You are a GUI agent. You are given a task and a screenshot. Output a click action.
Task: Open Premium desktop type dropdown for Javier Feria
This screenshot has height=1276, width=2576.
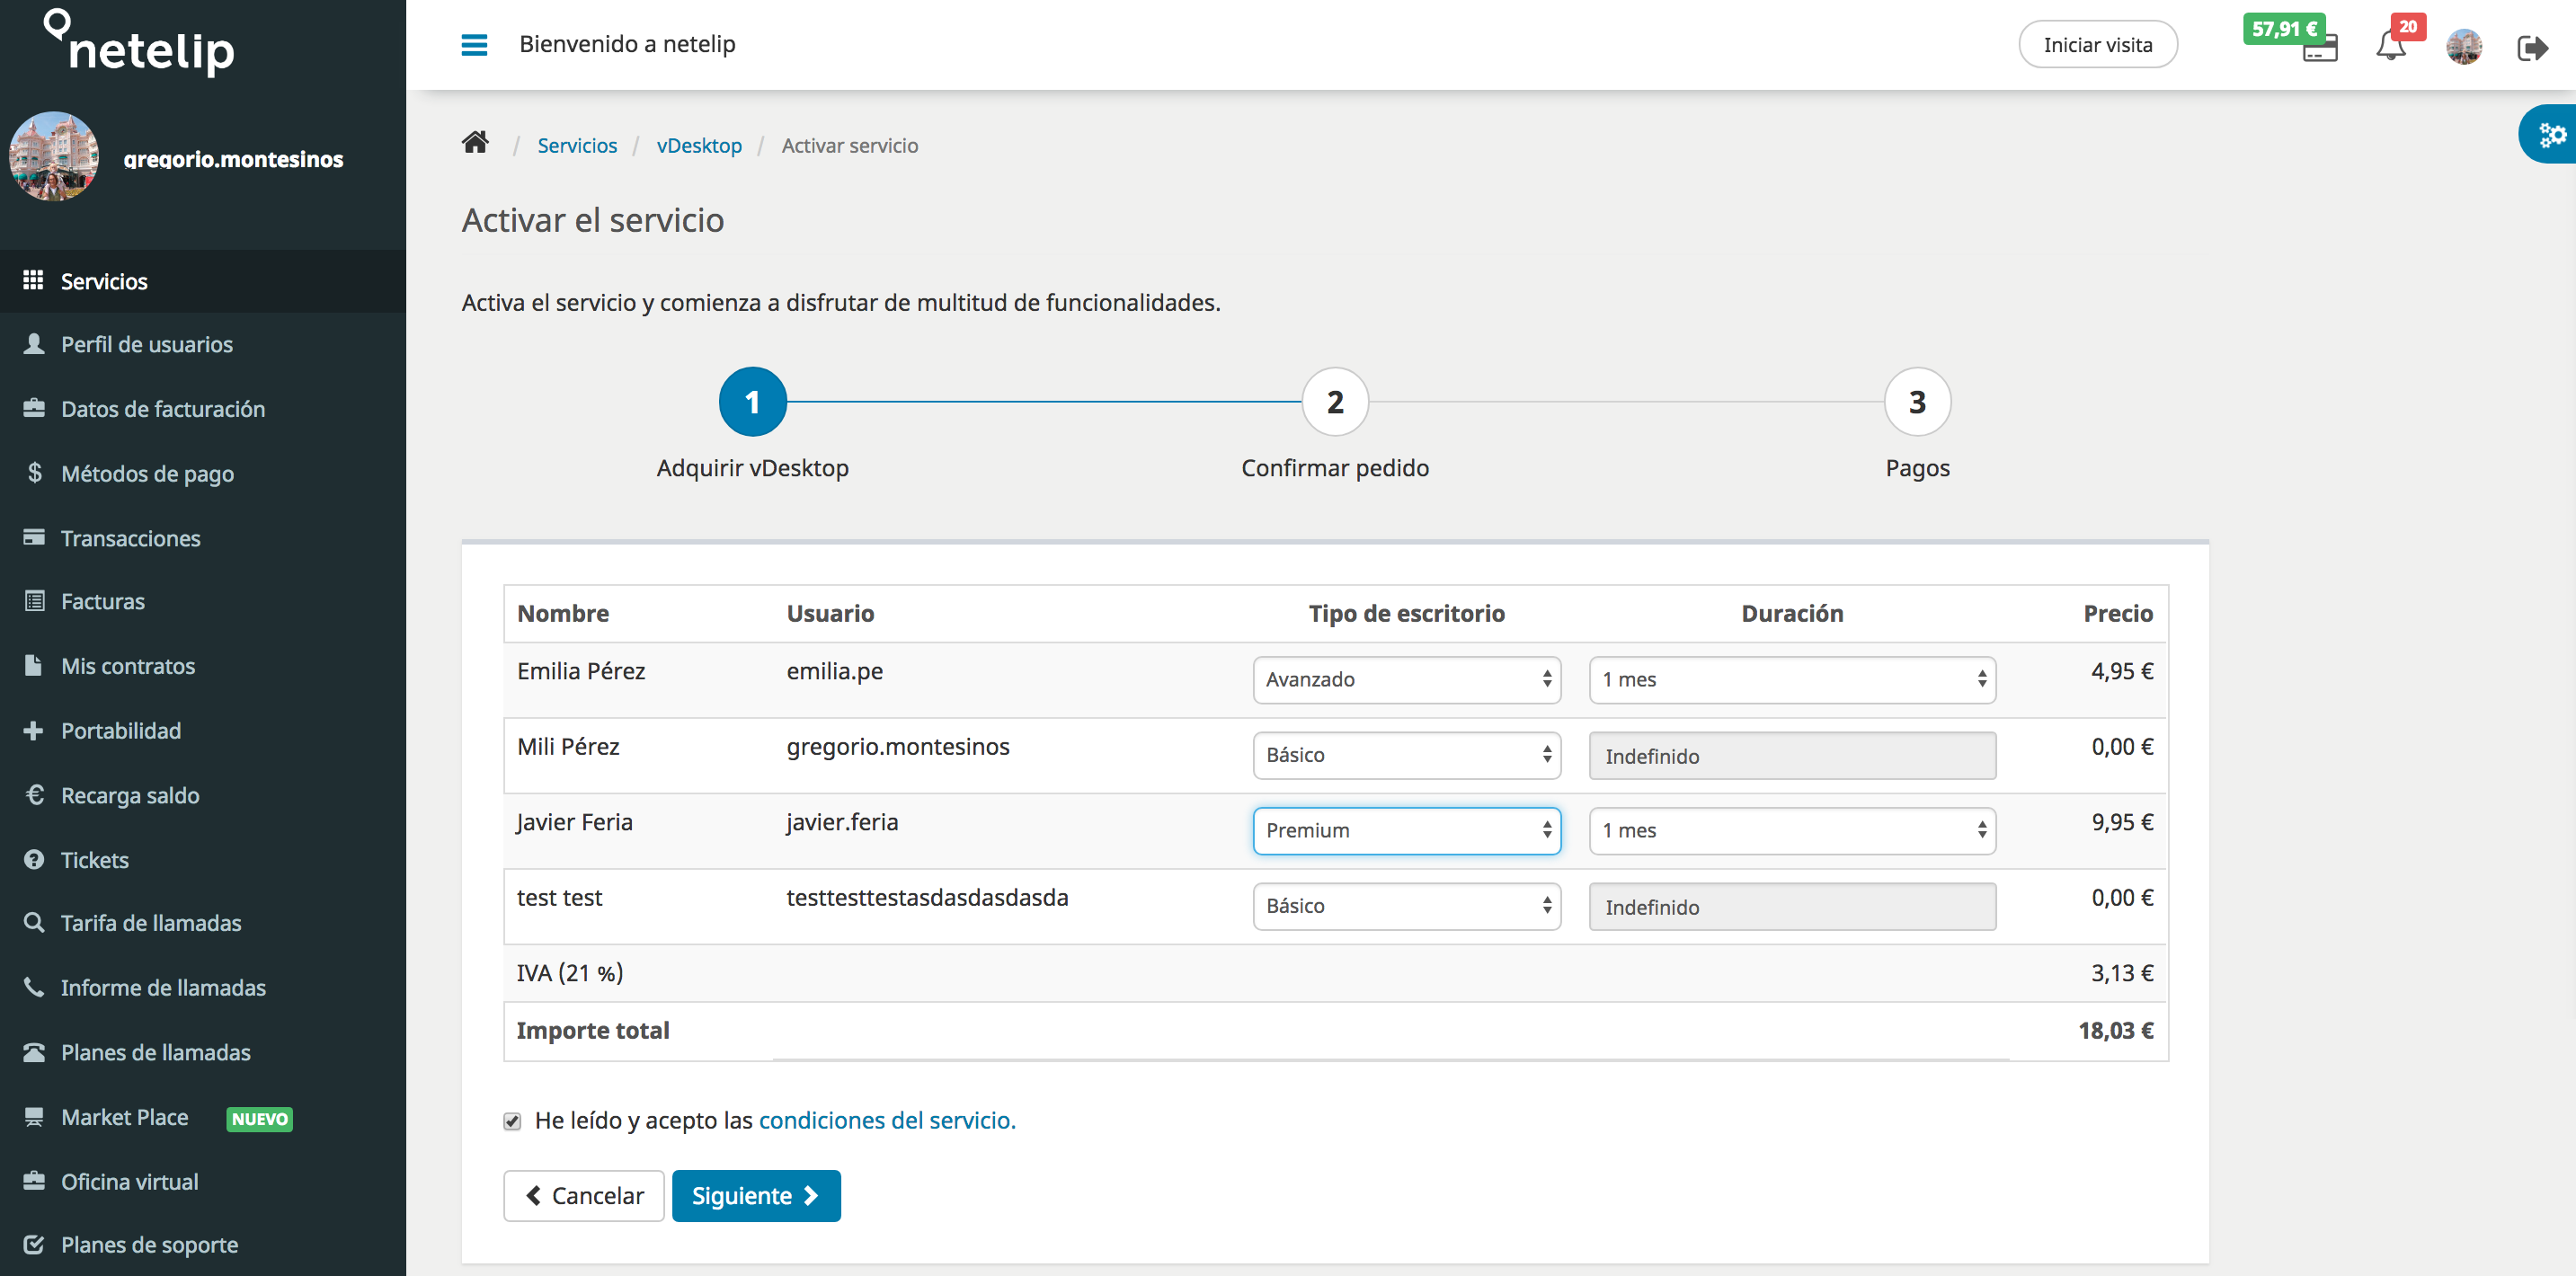[1406, 830]
